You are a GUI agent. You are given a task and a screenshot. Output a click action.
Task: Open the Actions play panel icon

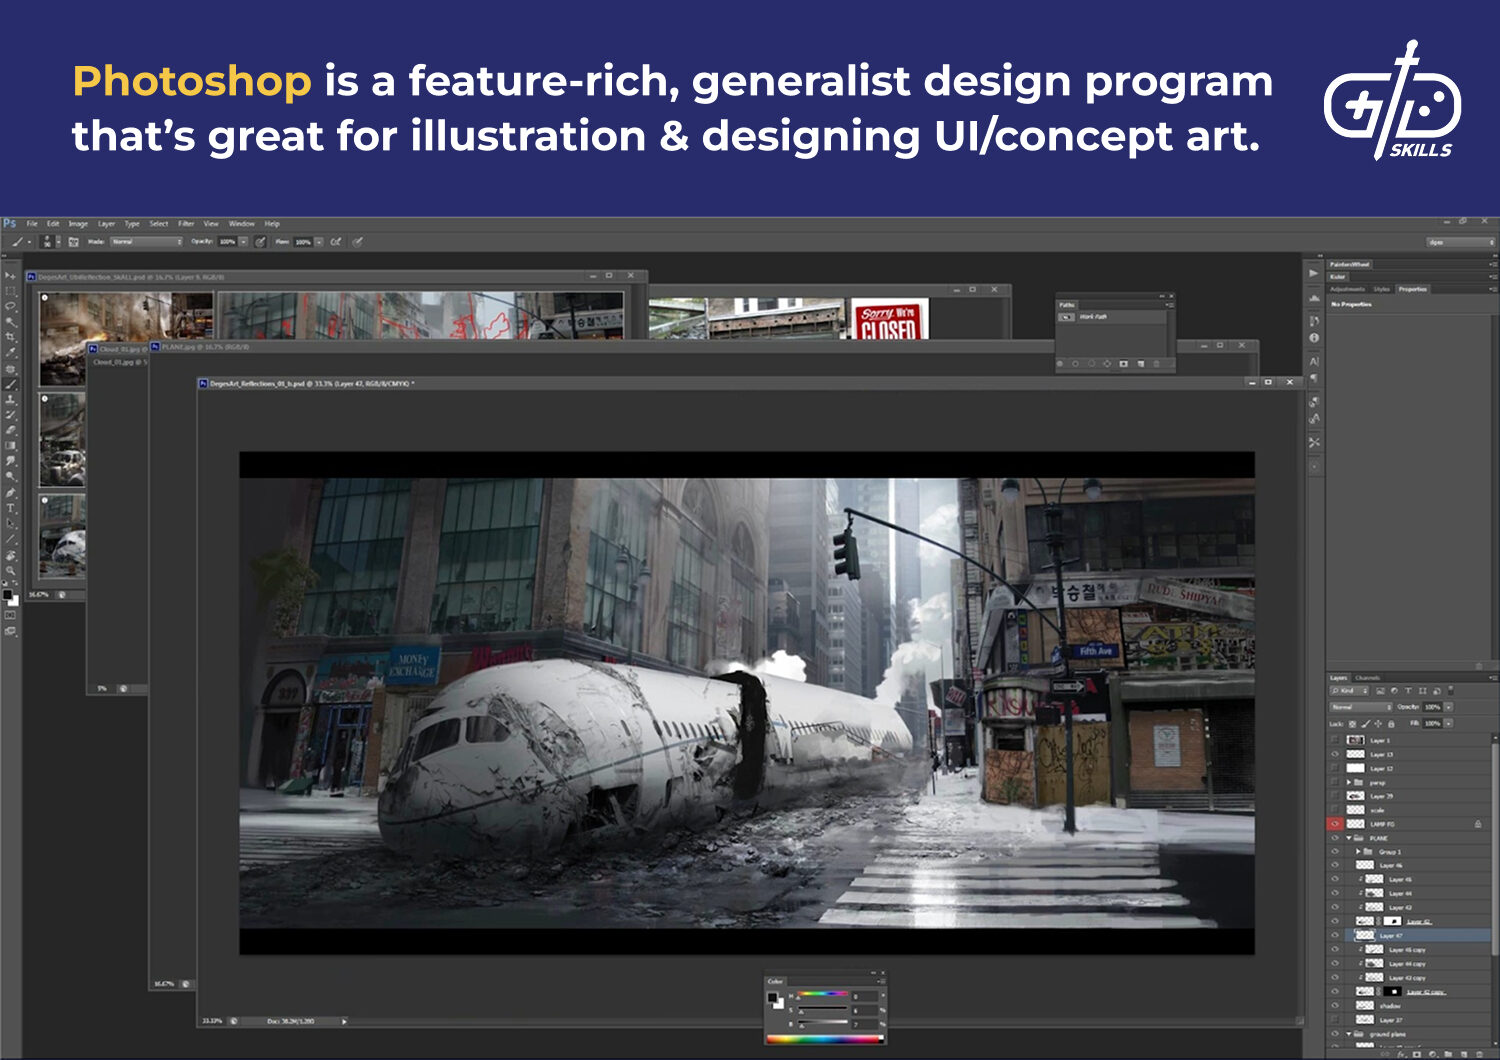(x=1314, y=273)
